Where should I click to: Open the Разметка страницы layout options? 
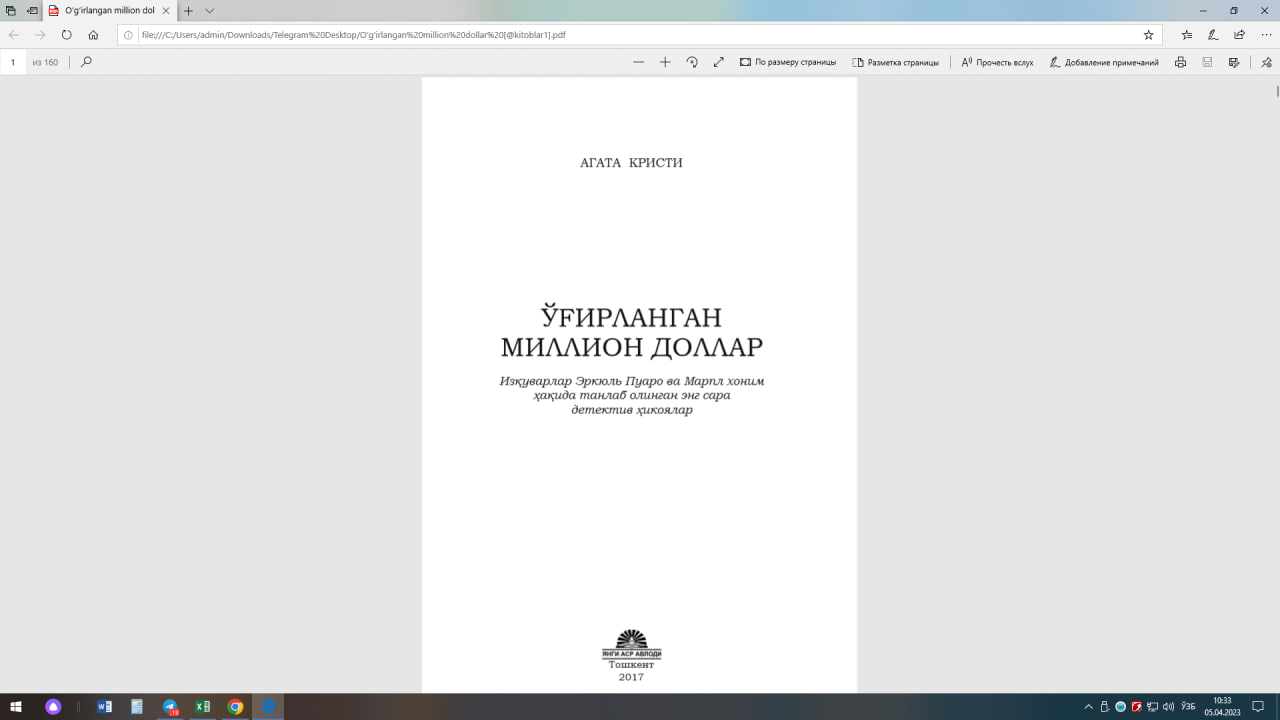pos(895,62)
